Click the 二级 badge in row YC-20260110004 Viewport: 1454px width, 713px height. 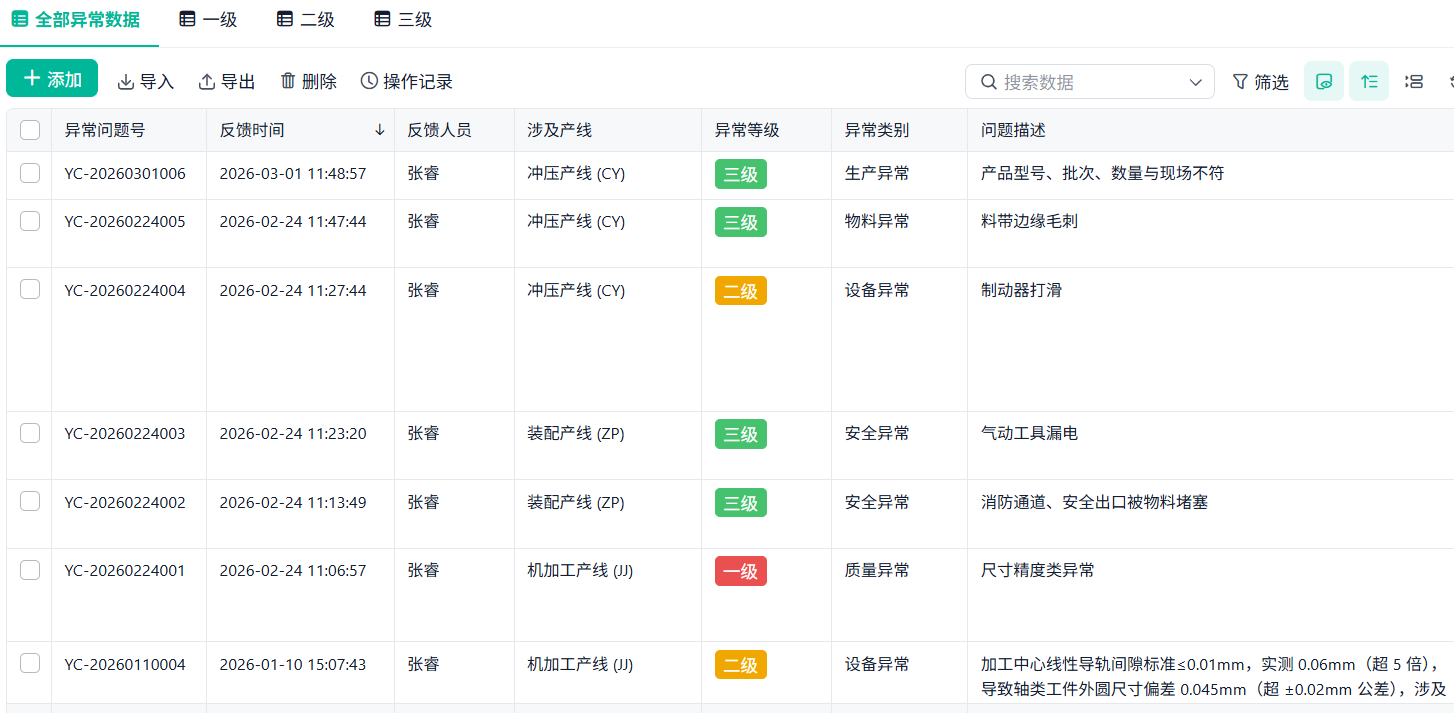pyautogui.click(x=741, y=665)
